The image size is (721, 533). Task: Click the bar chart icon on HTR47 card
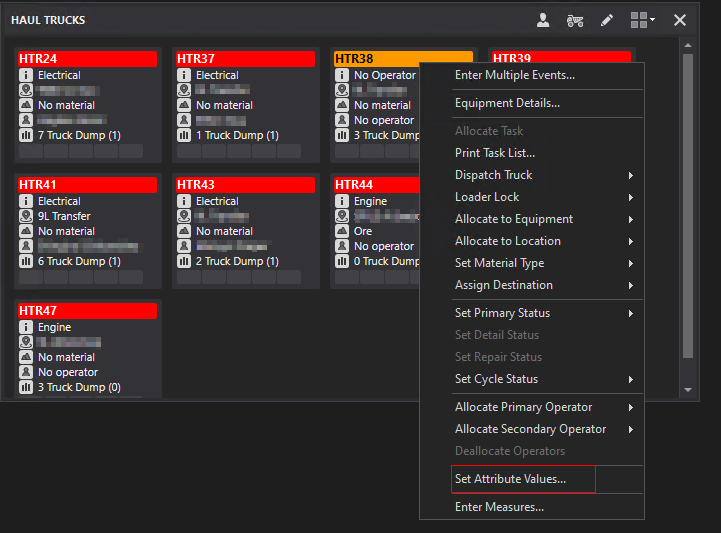[x=26, y=387]
